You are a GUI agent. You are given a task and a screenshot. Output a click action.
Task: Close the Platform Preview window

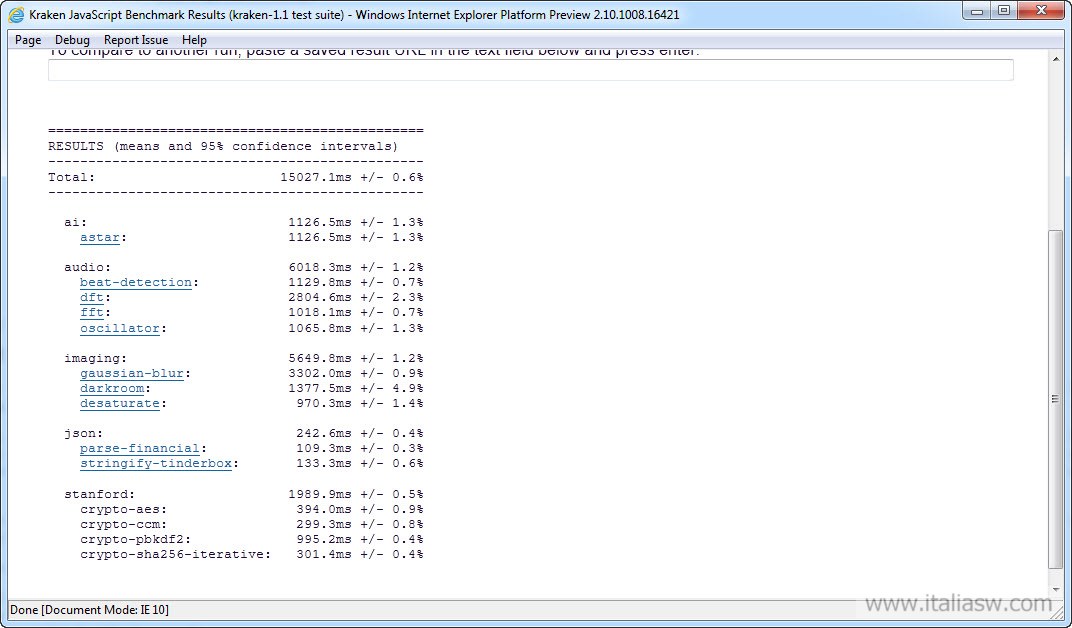tap(1041, 11)
